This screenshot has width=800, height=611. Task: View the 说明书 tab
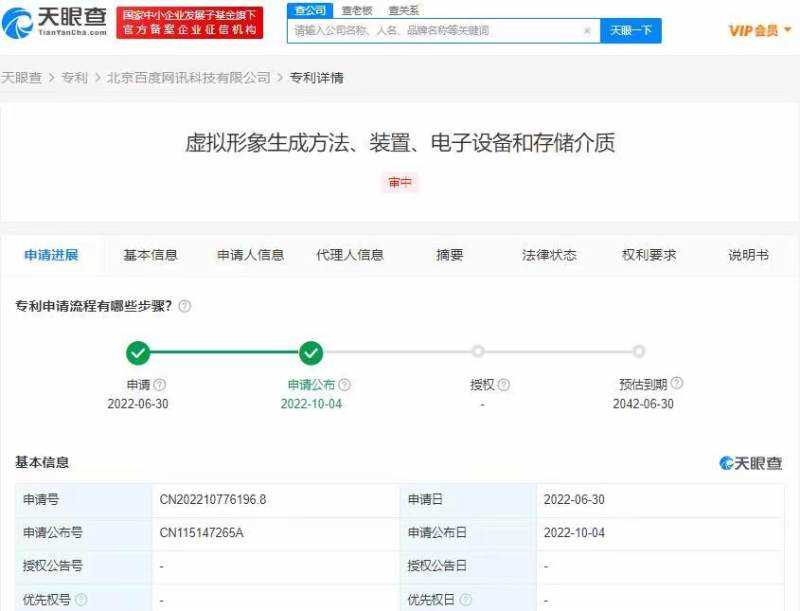tap(746, 255)
